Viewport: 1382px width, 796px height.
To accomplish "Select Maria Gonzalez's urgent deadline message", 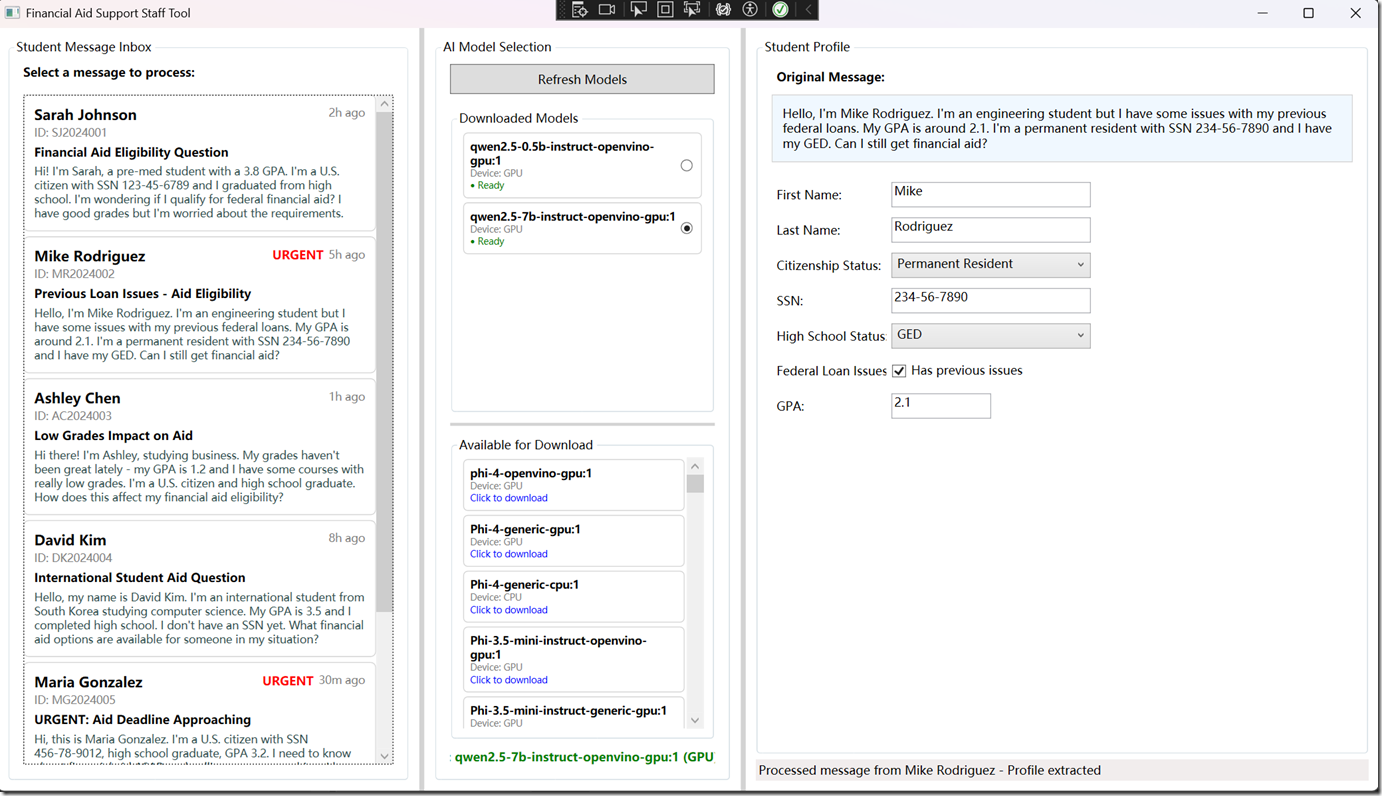I will 200,713.
